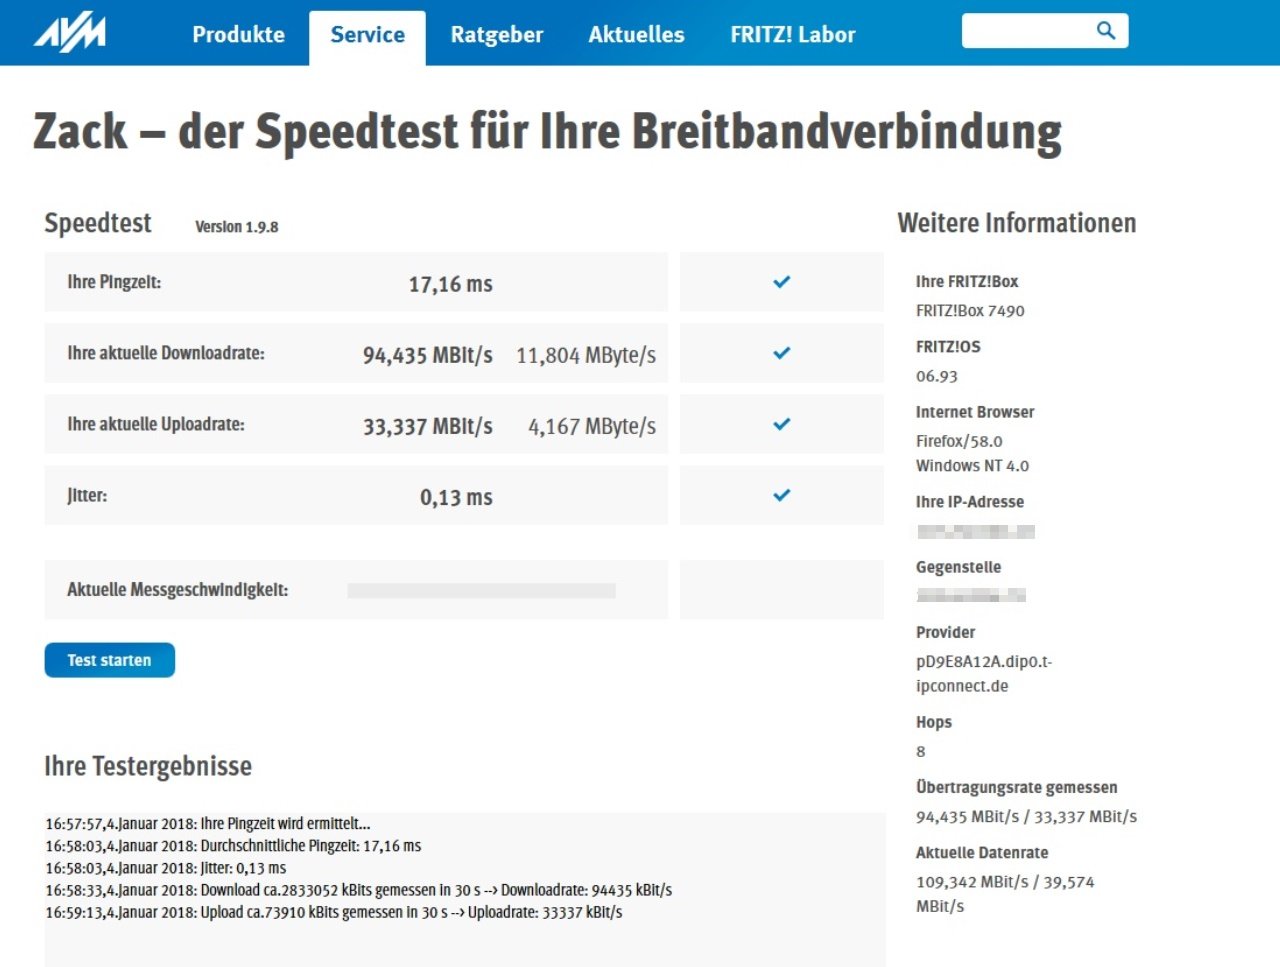Click the 11,804 MByte/s value

point(586,355)
